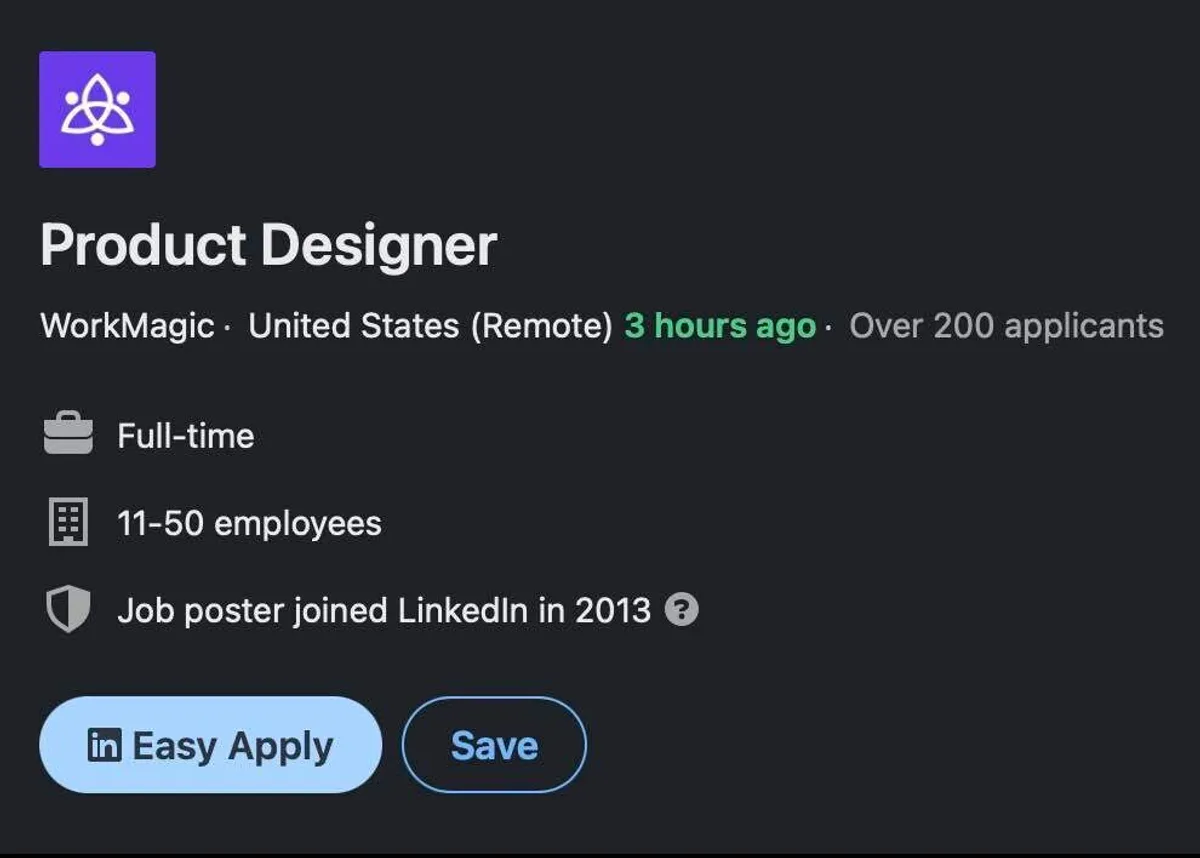Click the briefcase icon beside Full-time

click(x=68, y=436)
